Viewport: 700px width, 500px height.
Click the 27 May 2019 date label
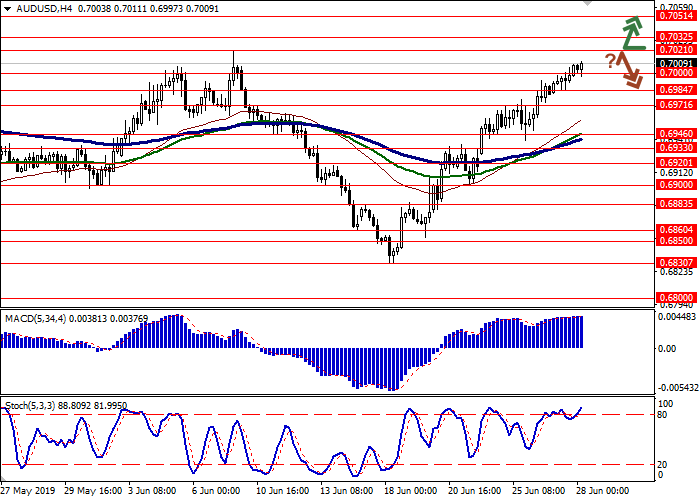tap(28, 491)
